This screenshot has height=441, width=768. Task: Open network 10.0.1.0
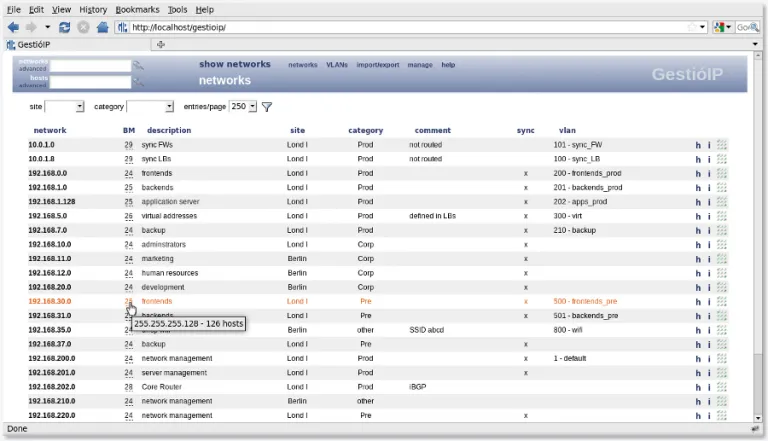tap(41, 145)
